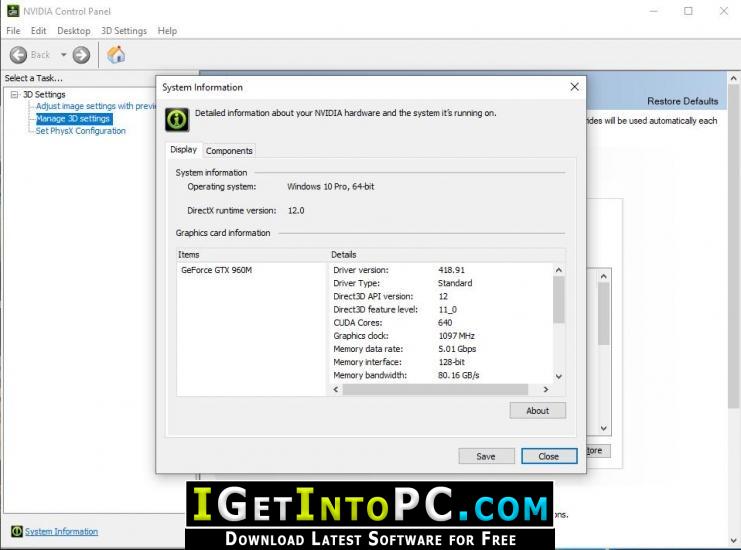Click the Forward arrow icon

coord(81,55)
